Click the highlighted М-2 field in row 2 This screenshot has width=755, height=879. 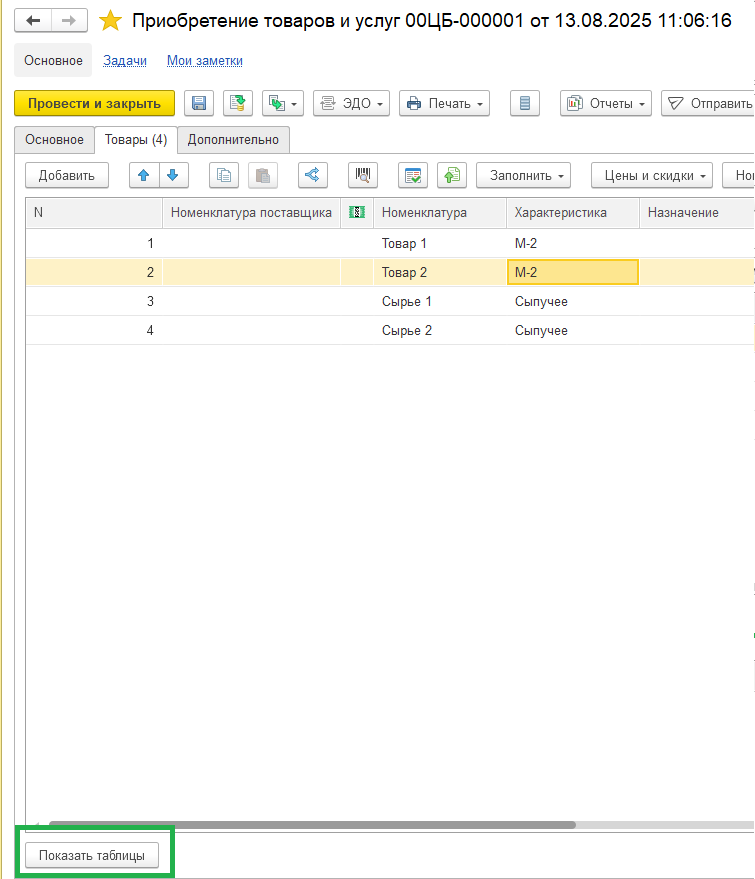tap(573, 272)
